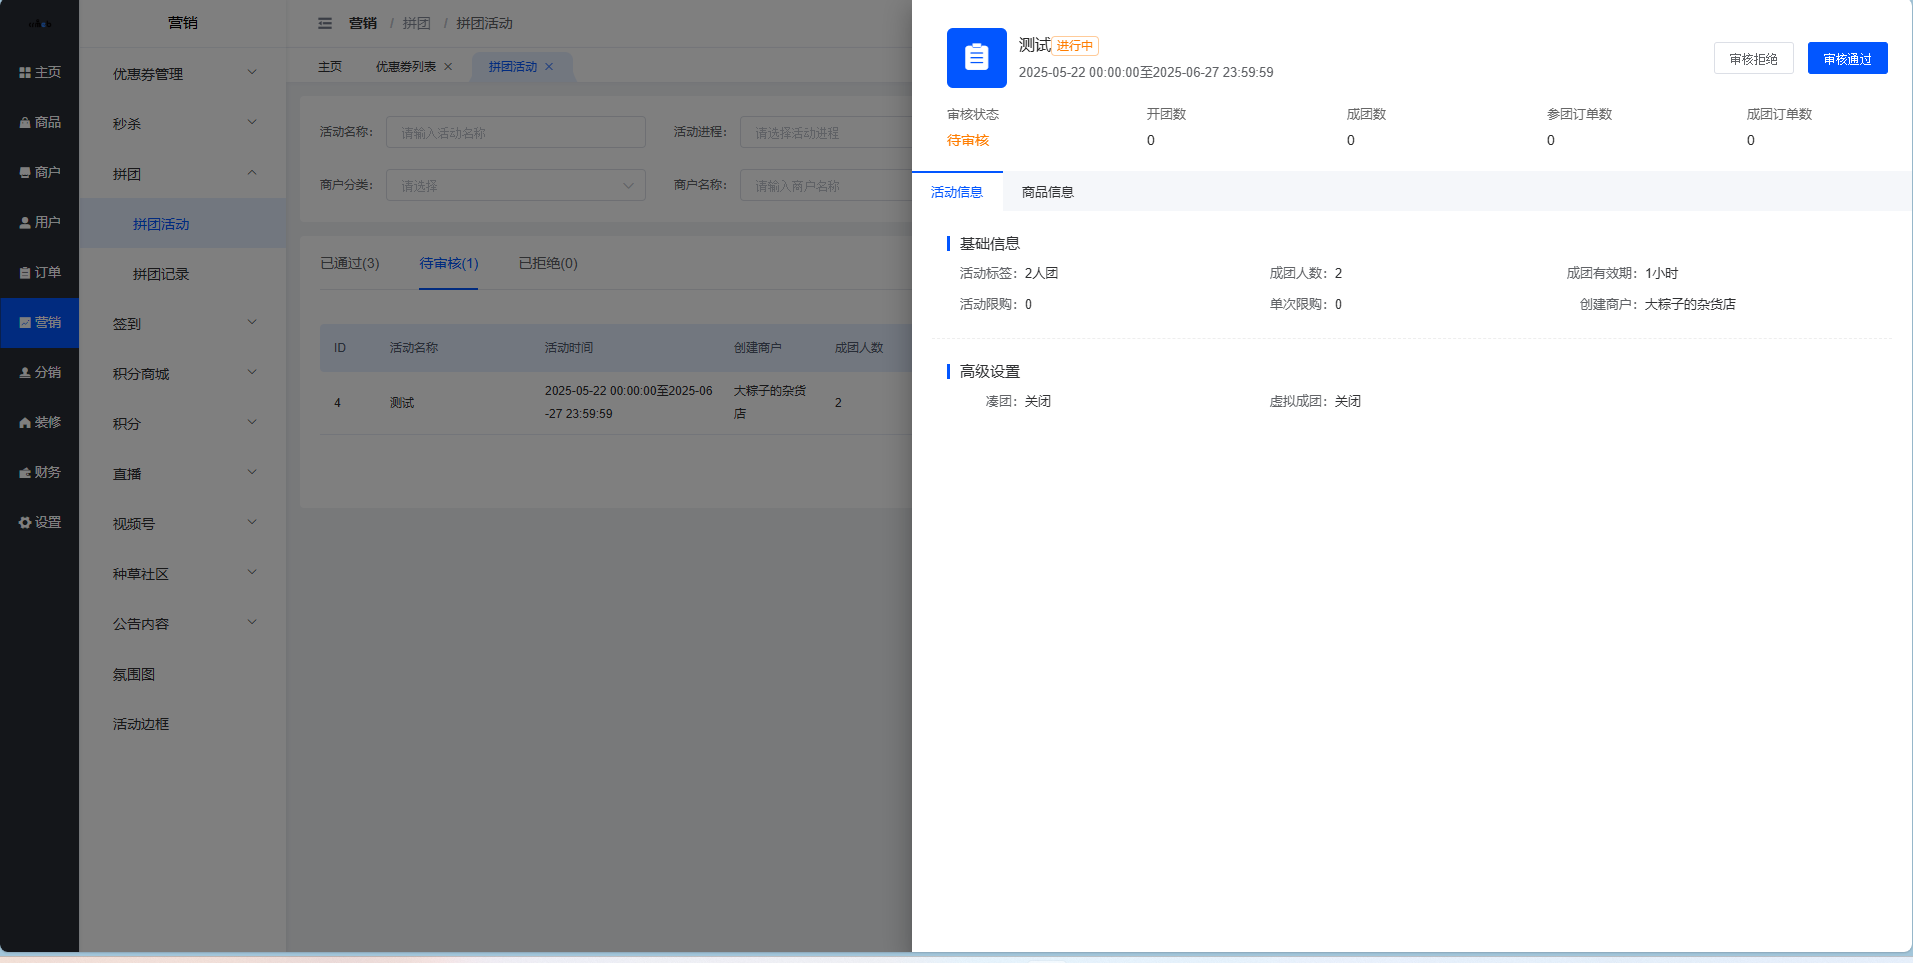Expand the 积分商城 submenu

182,374
